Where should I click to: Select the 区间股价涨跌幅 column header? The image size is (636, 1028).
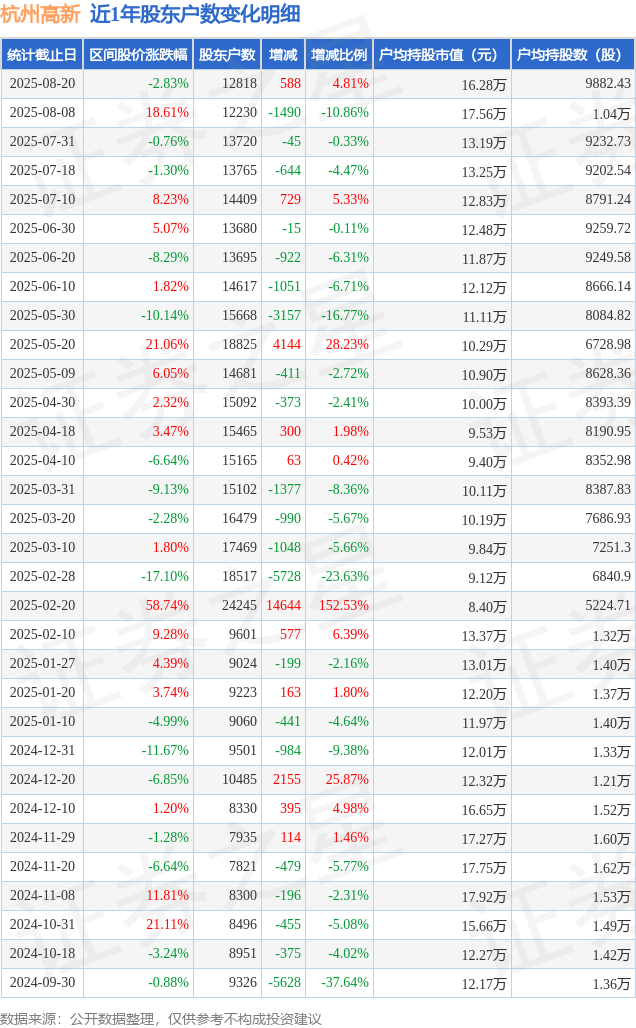(x=137, y=55)
